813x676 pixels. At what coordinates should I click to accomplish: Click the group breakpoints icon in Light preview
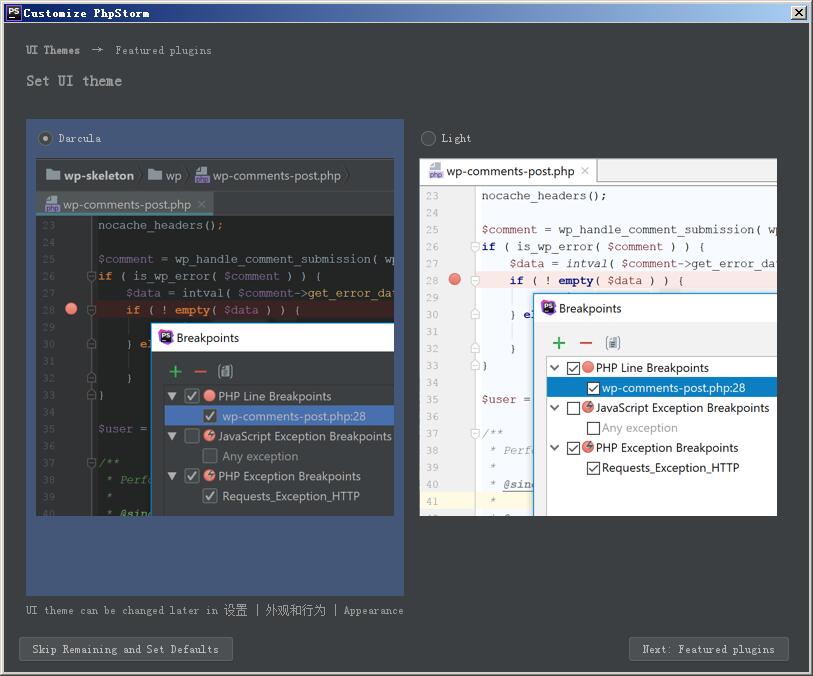click(612, 343)
